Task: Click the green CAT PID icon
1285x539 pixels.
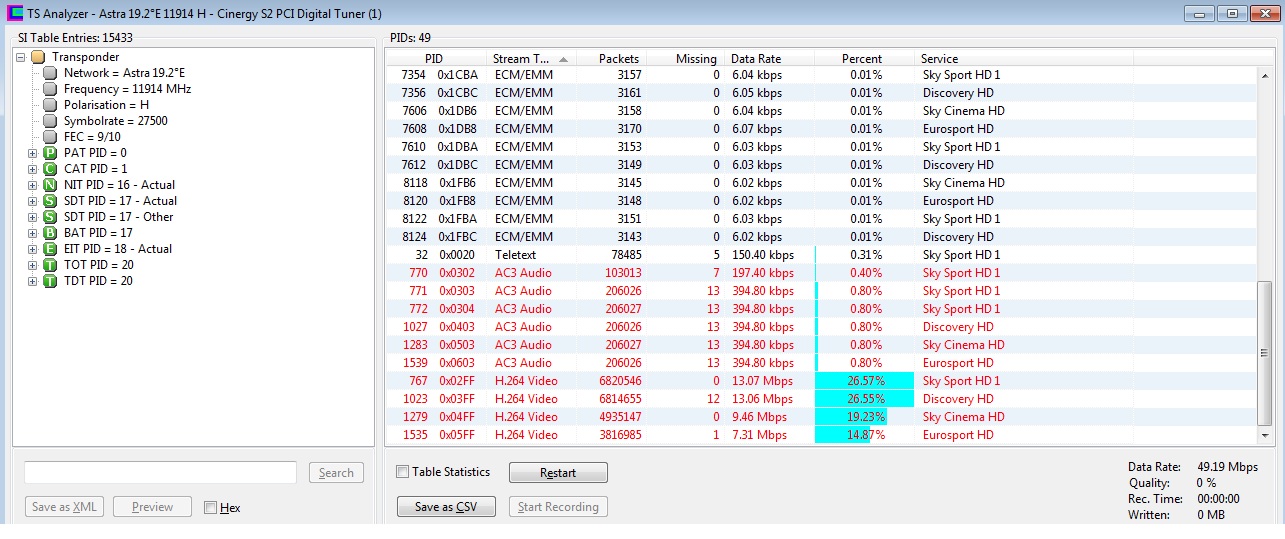Action: [50, 169]
